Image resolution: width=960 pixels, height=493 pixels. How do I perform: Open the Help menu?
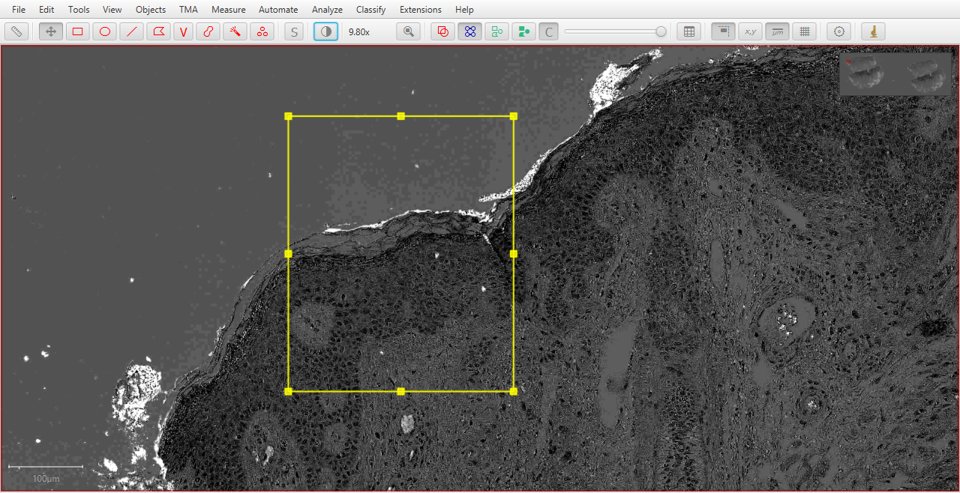click(464, 10)
